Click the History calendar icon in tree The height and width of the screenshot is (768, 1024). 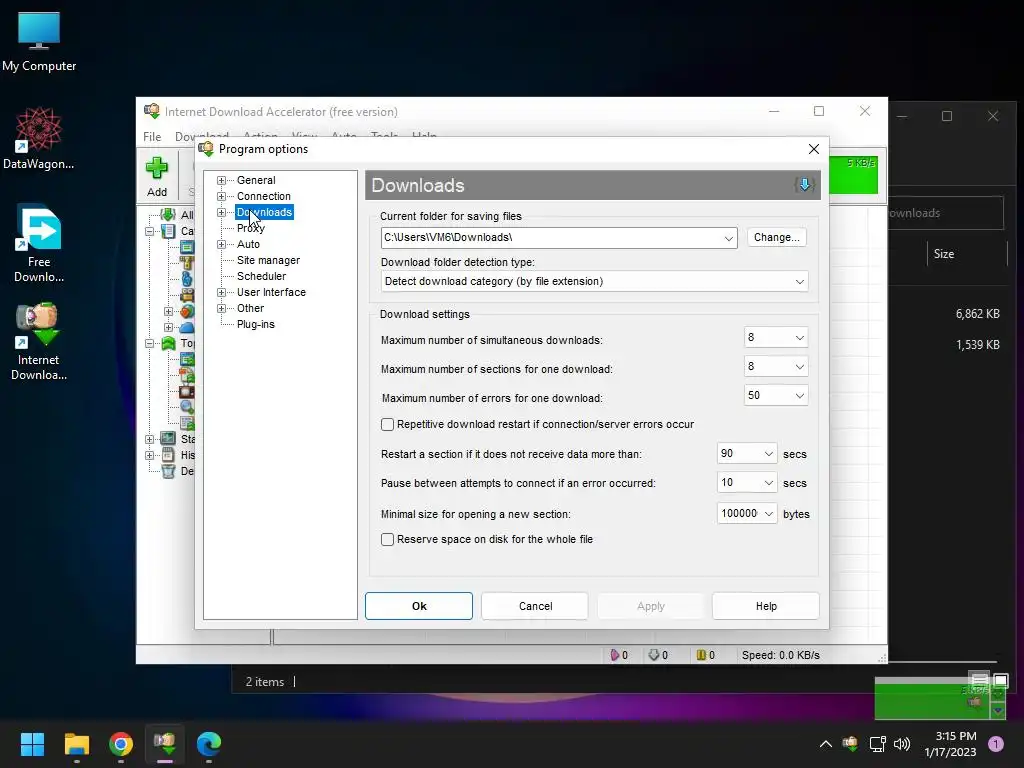168,455
